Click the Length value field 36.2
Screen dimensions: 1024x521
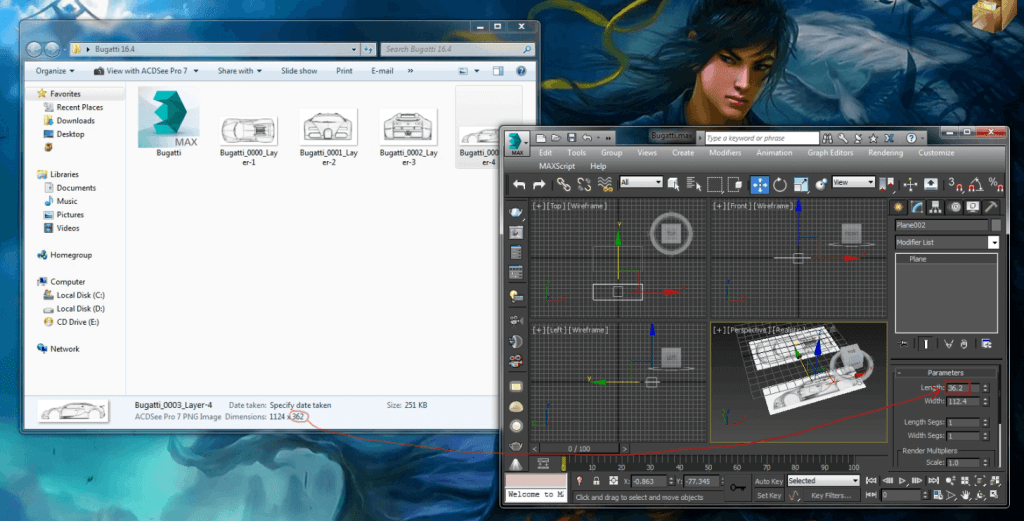click(963, 388)
